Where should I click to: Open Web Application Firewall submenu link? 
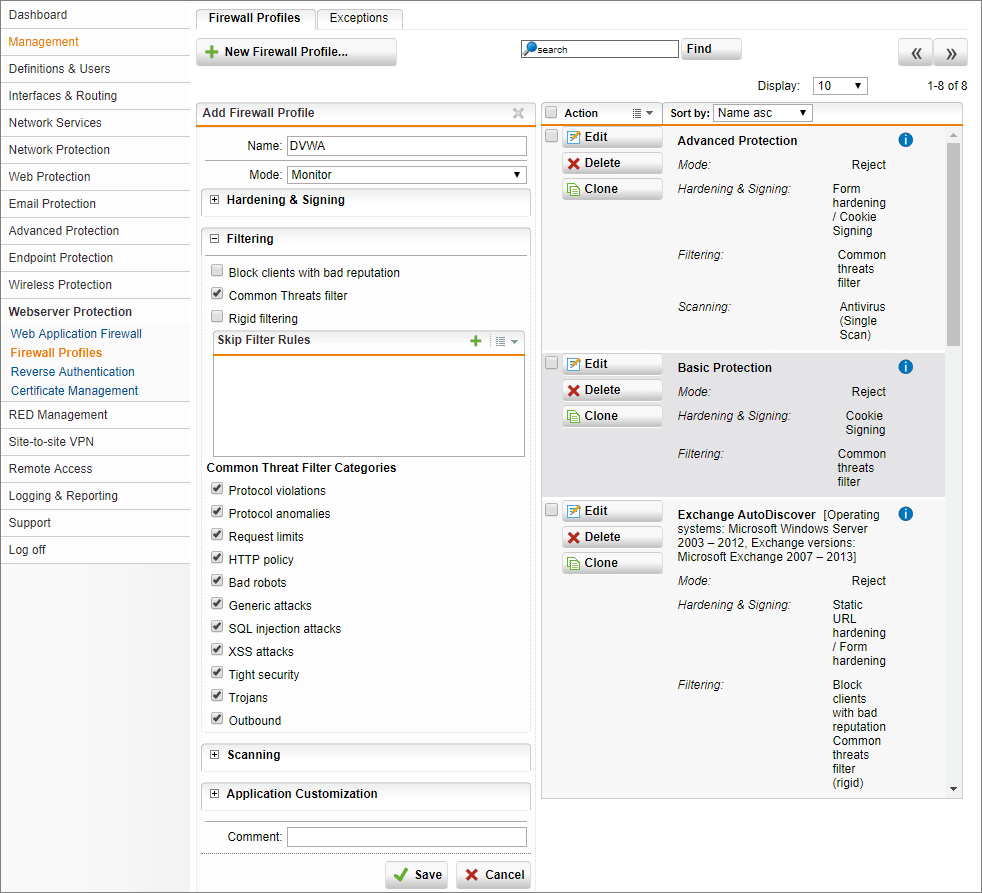point(76,334)
